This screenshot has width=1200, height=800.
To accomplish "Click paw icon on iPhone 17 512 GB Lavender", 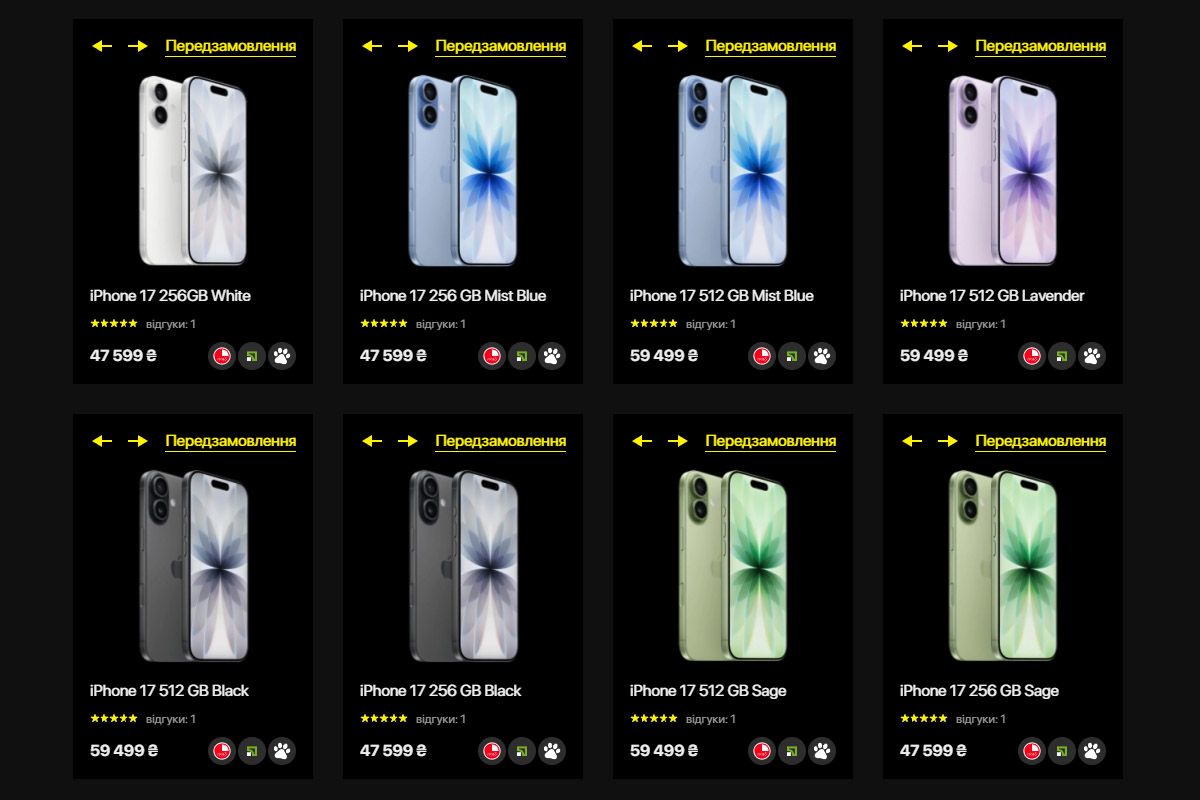I will (1092, 356).
